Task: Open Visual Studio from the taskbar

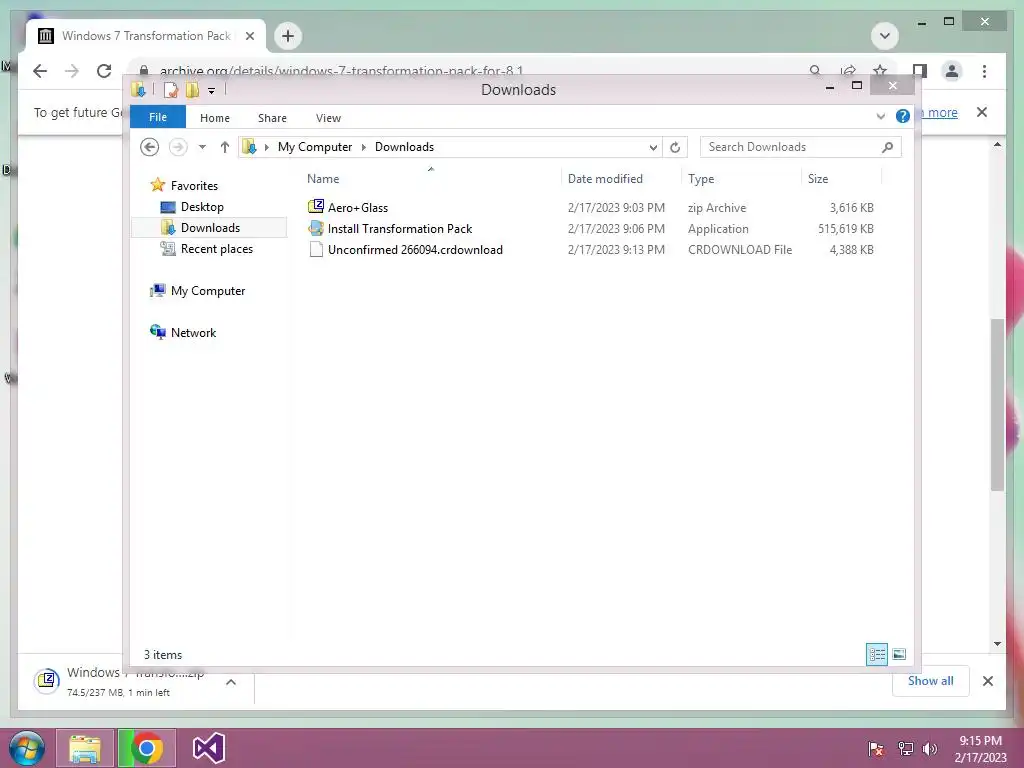Action: (x=209, y=748)
